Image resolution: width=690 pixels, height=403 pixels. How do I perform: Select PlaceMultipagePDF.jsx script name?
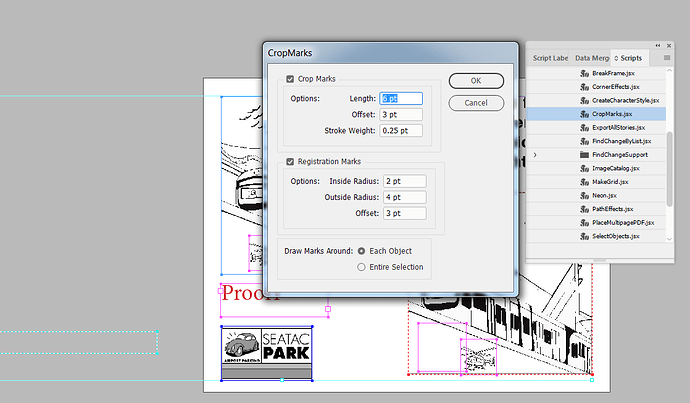pyautogui.click(x=623, y=223)
